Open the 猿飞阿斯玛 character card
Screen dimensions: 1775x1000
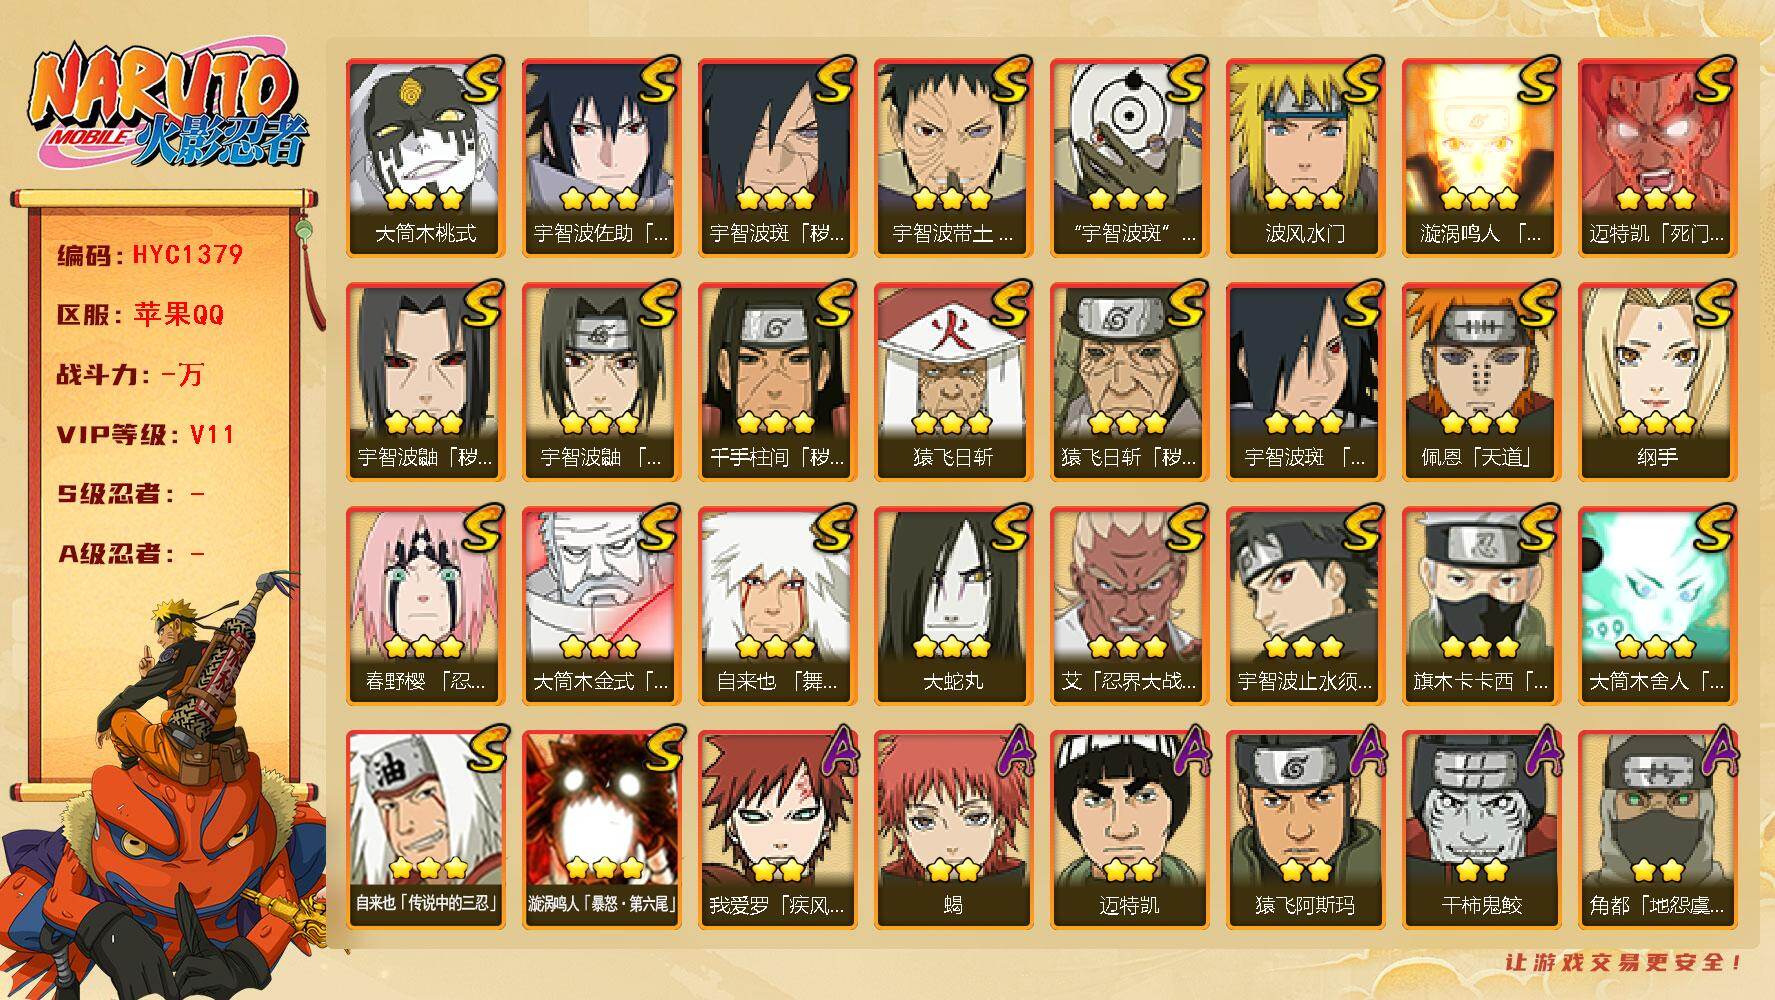coord(1305,830)
